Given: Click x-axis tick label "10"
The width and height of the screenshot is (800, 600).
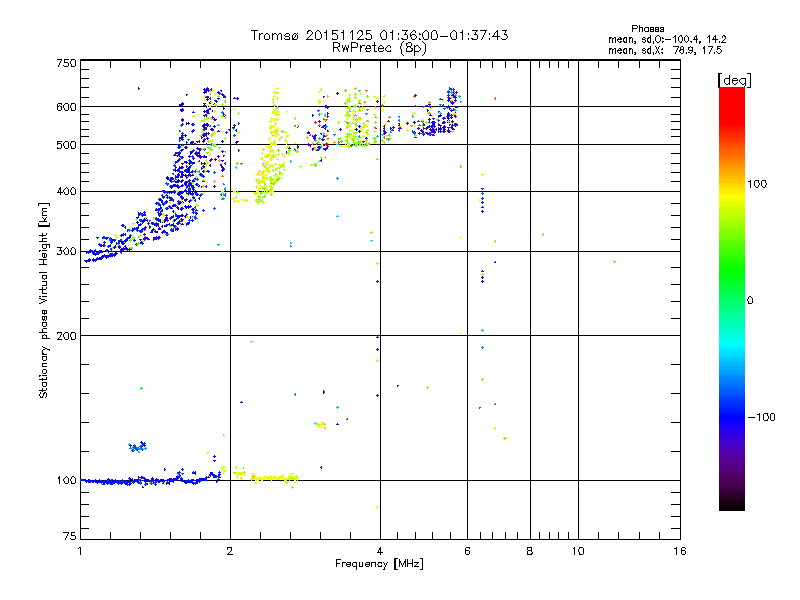Looking at the screenshot, I should point(578,551).
